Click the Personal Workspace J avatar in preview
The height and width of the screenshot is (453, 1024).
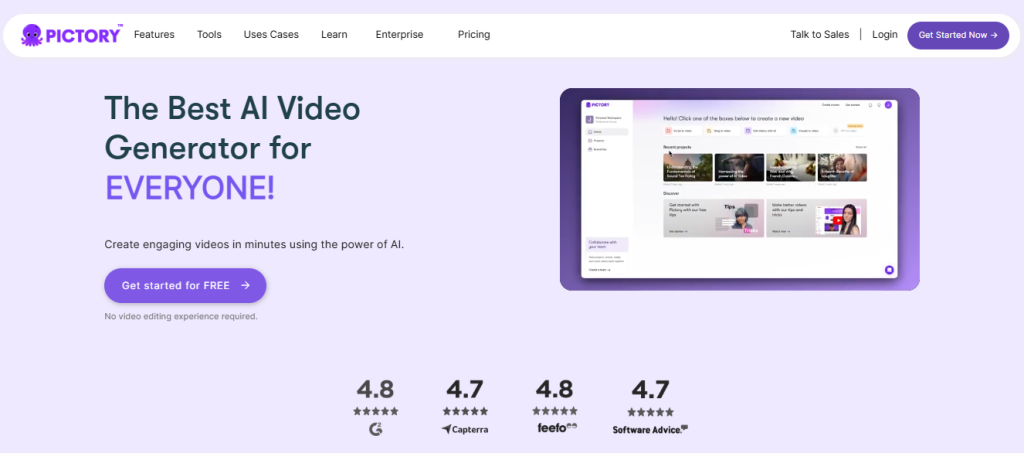point(589,119)
